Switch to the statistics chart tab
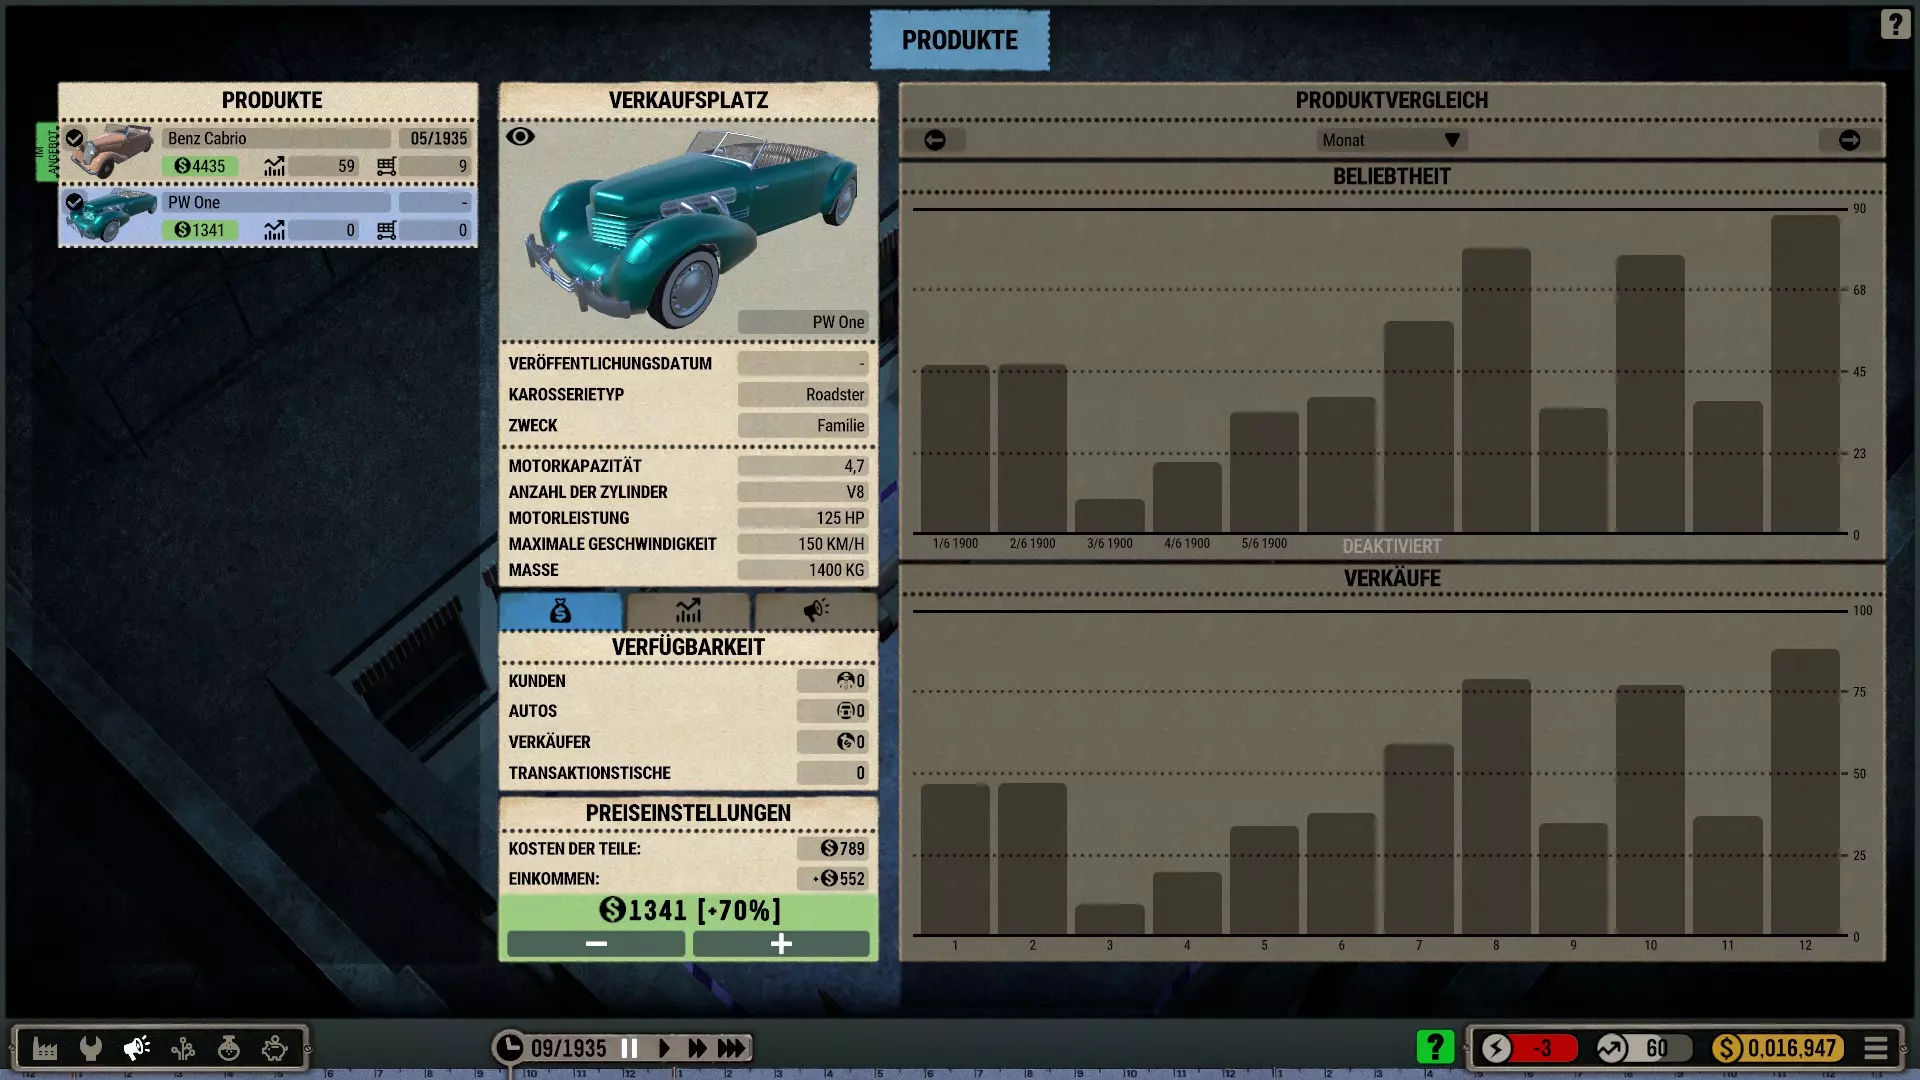Image resolution: width=1920 pixels, height=1080 pixels. pos(688,611)
